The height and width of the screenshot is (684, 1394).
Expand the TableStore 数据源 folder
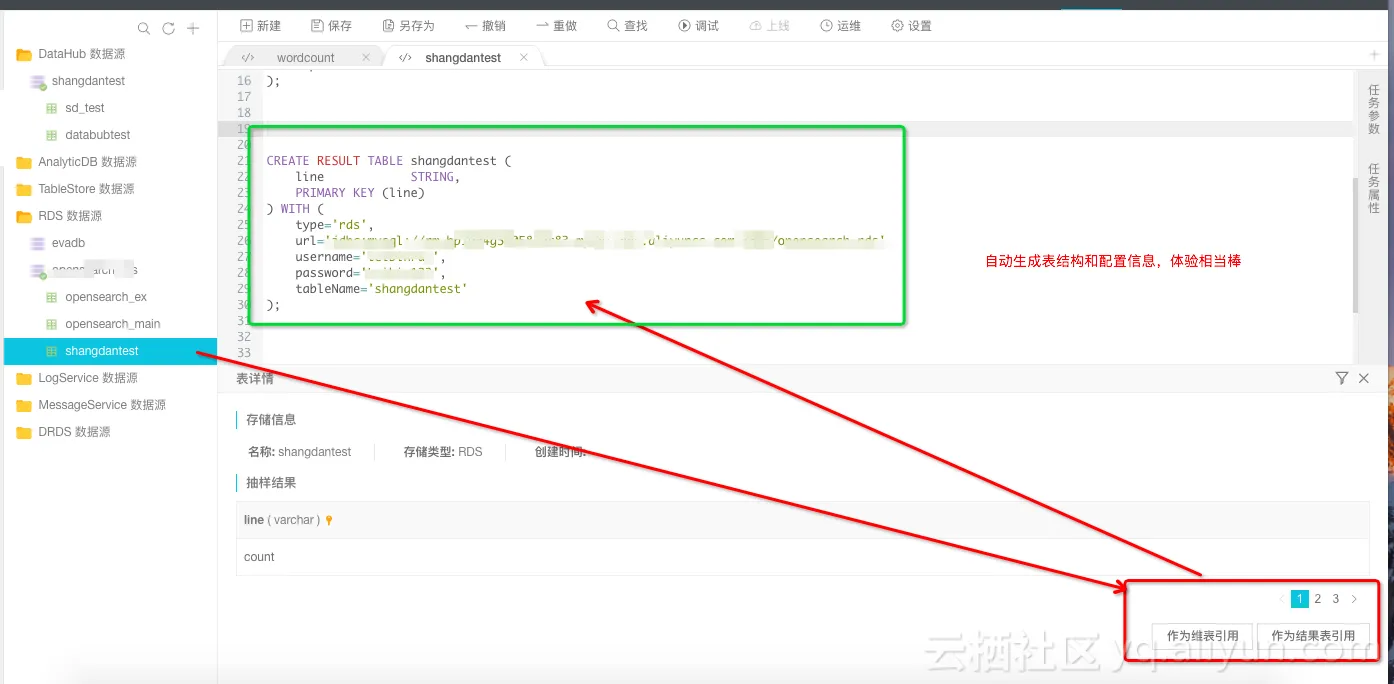[x=76, y=189]
